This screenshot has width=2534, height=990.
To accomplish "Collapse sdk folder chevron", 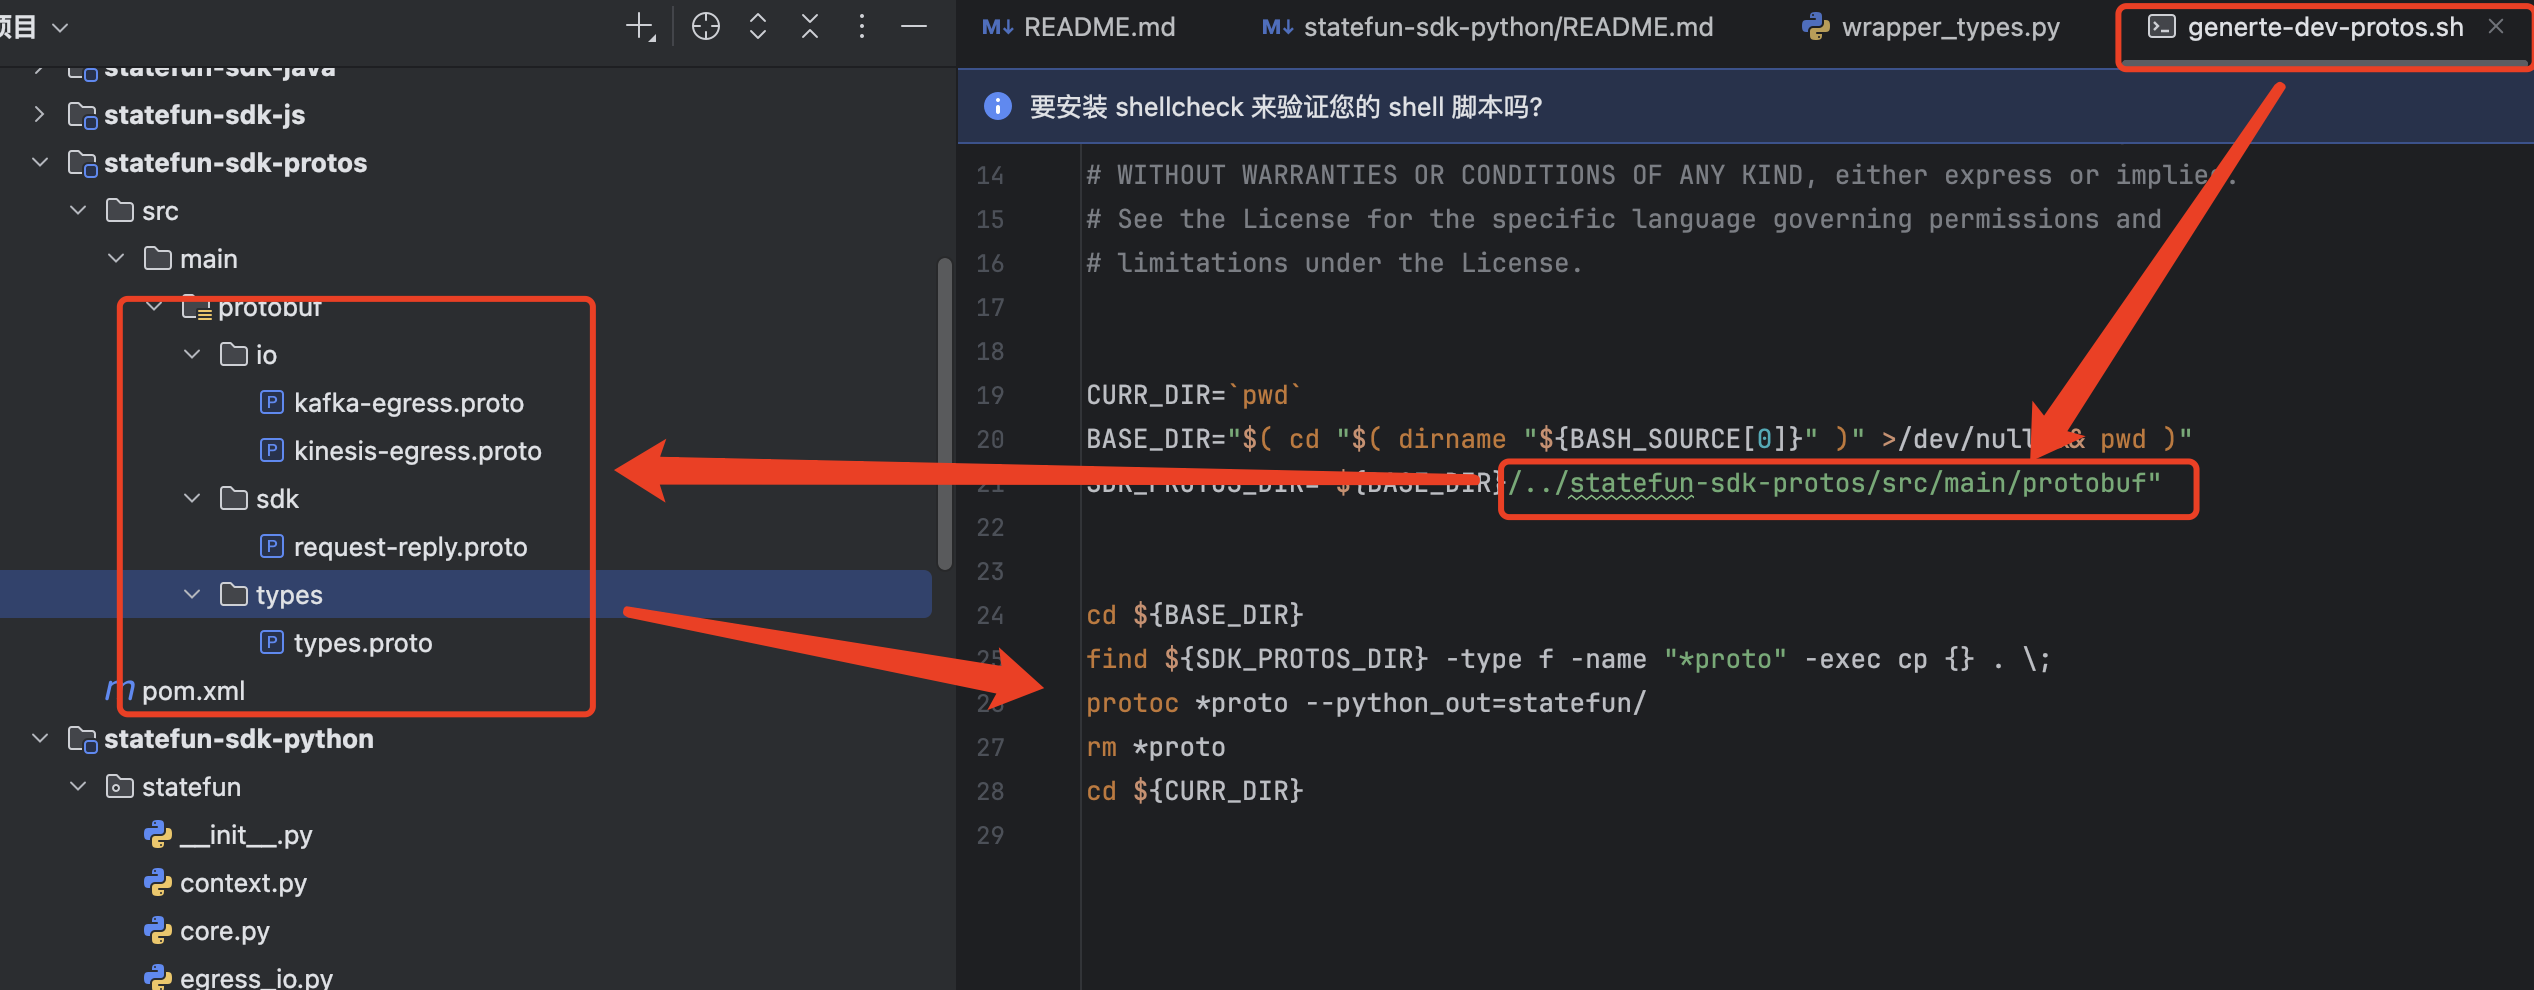I will (x=192, y=498).
